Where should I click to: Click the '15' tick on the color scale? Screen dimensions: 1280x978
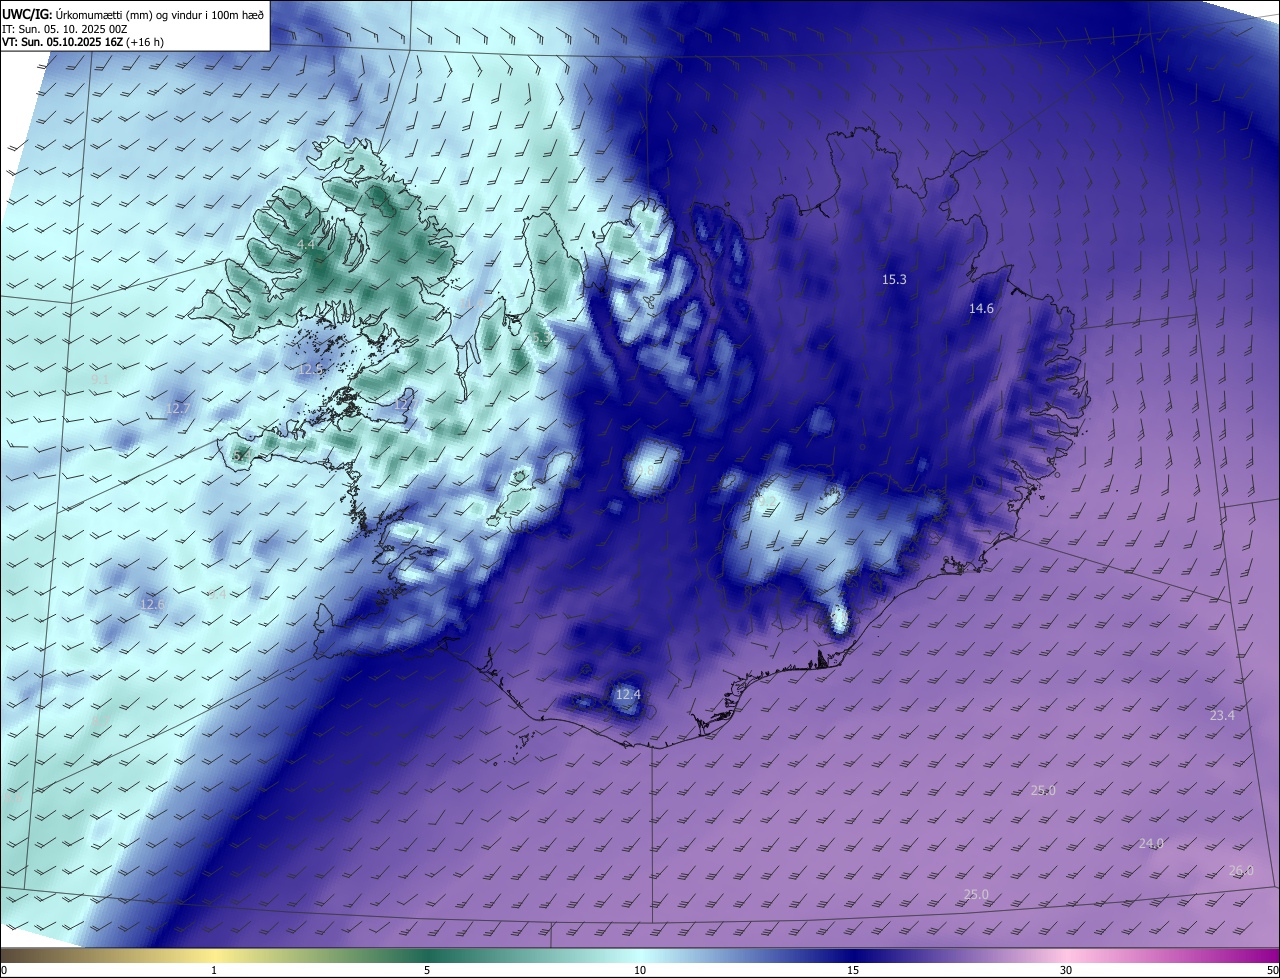(853, 970)
